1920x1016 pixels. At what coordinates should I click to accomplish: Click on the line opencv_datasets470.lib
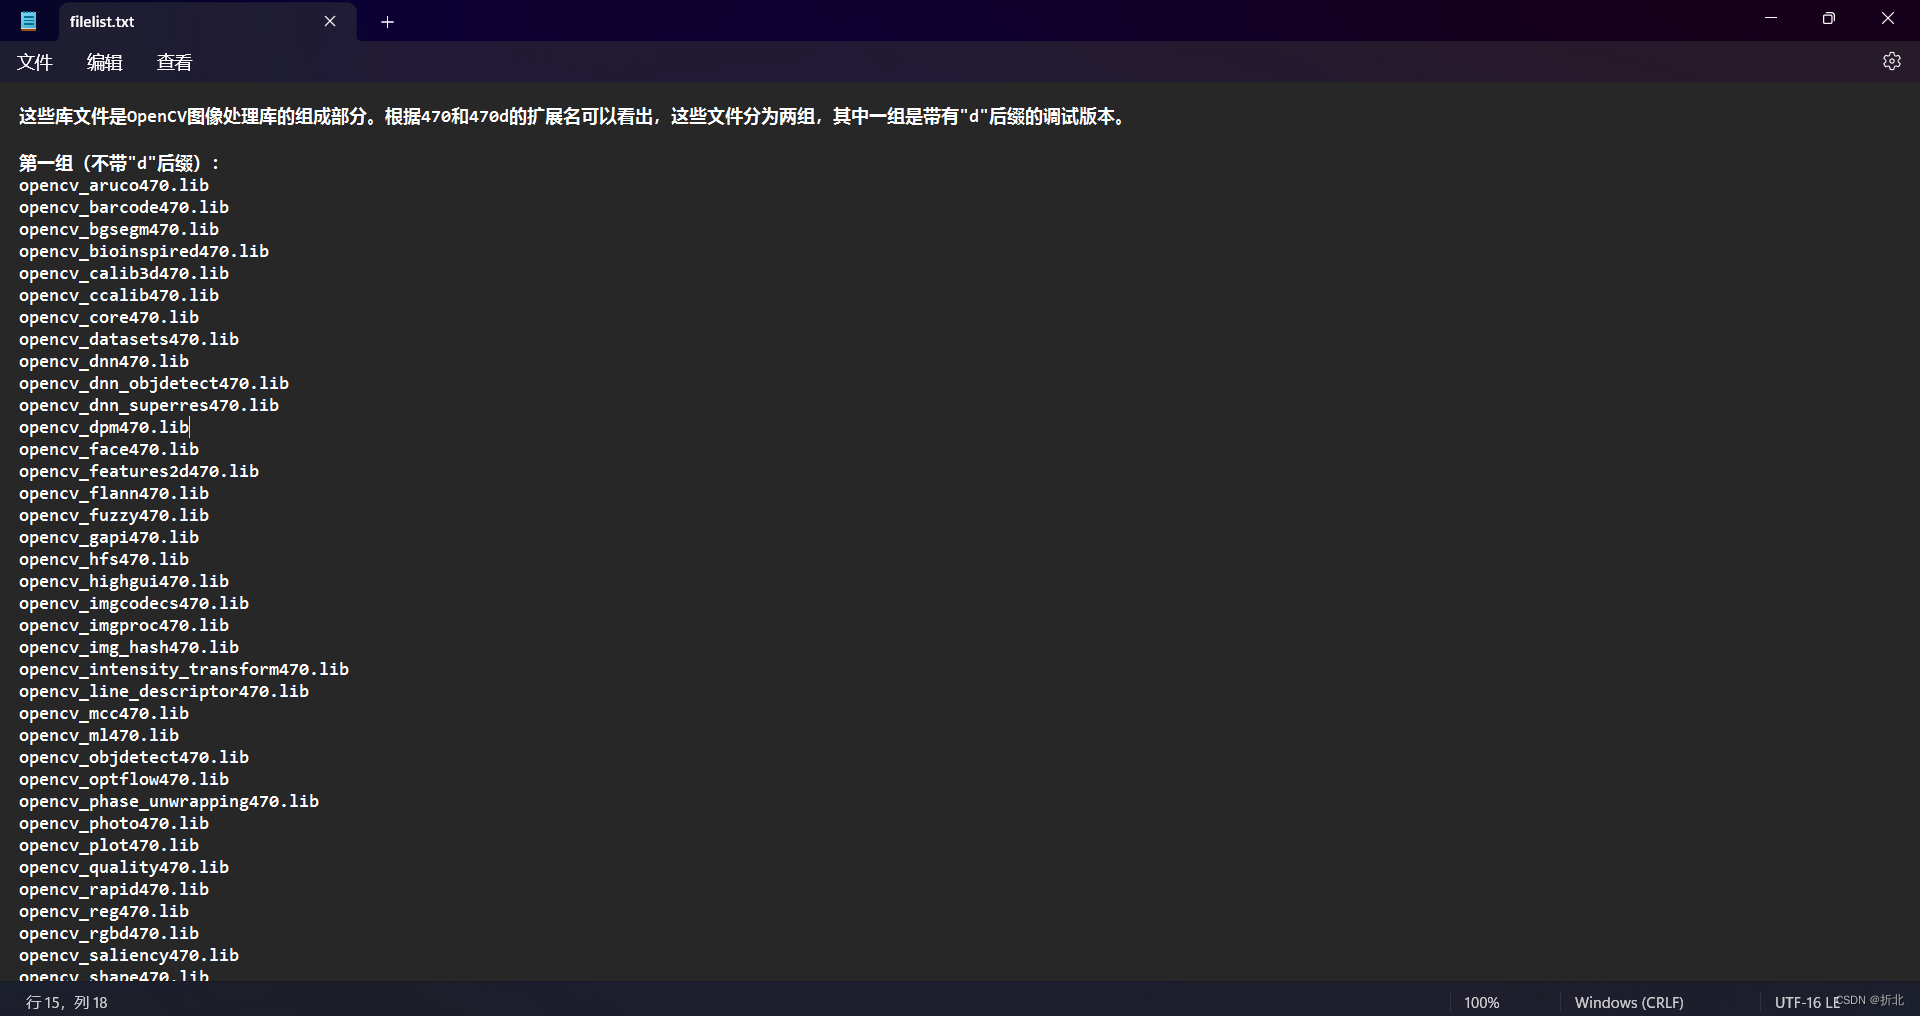(x=129, y=339)
